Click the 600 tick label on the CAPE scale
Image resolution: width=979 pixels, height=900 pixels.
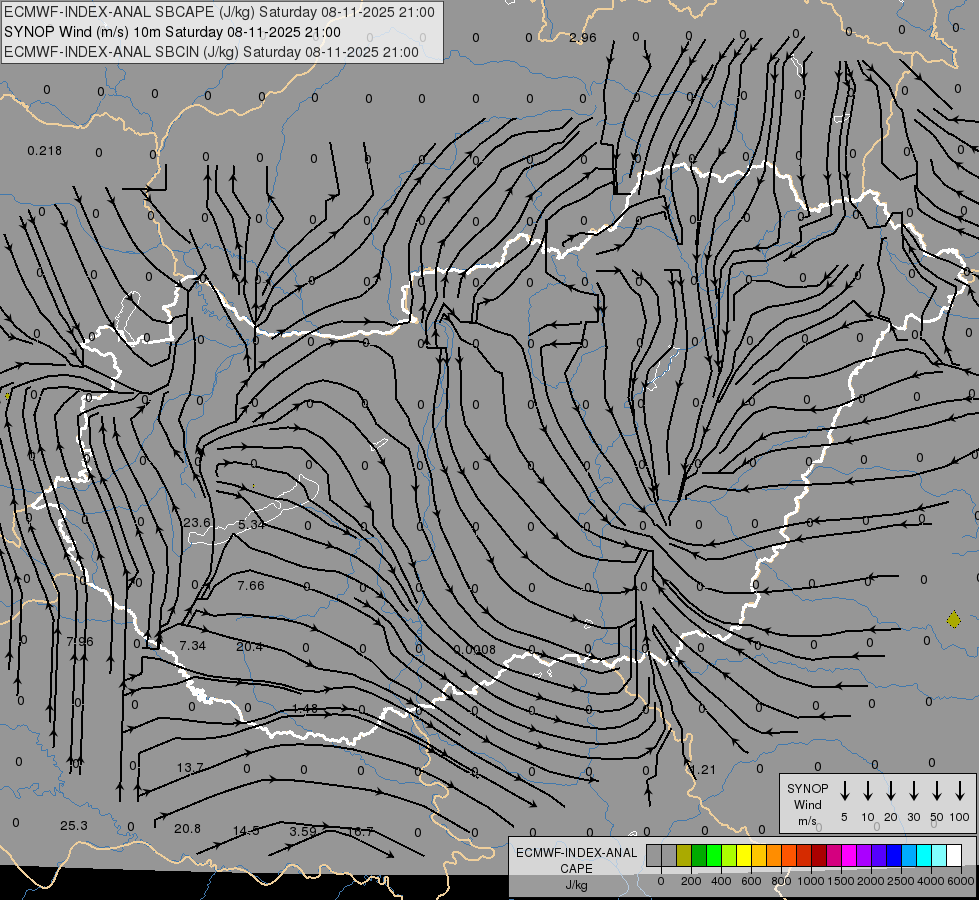tap(751, 881)
